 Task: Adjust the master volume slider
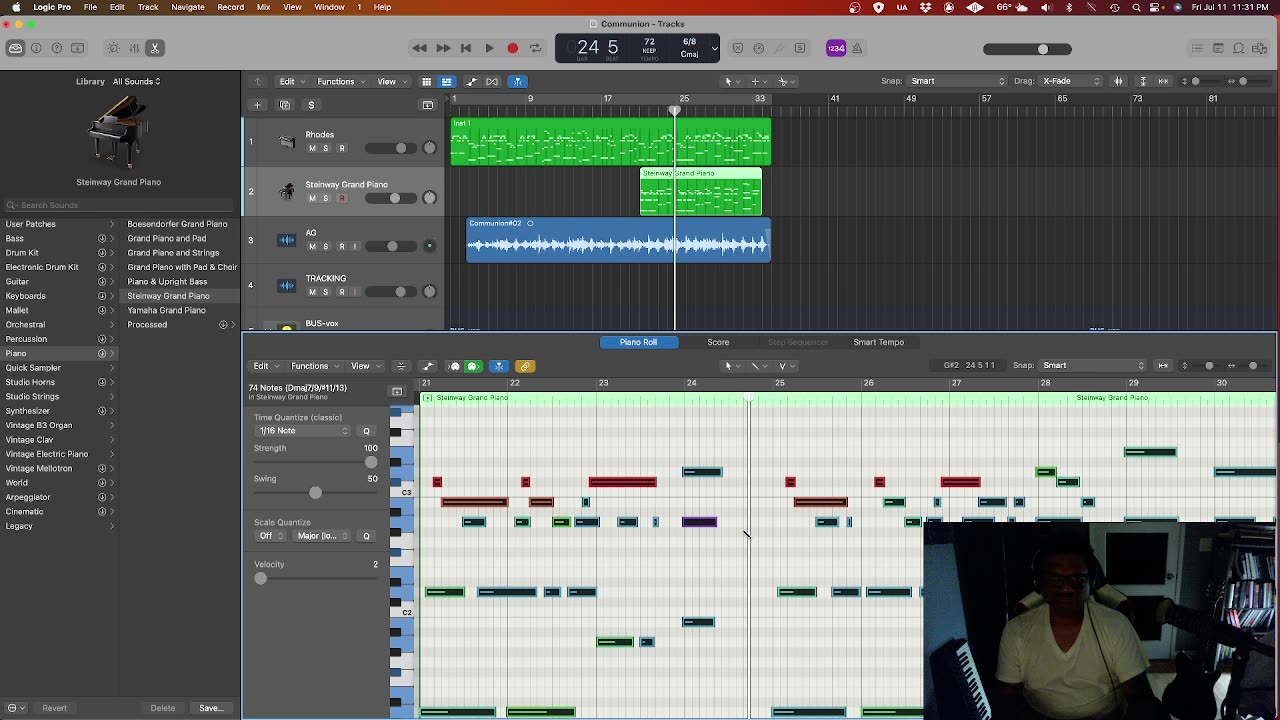(1028, 49)
